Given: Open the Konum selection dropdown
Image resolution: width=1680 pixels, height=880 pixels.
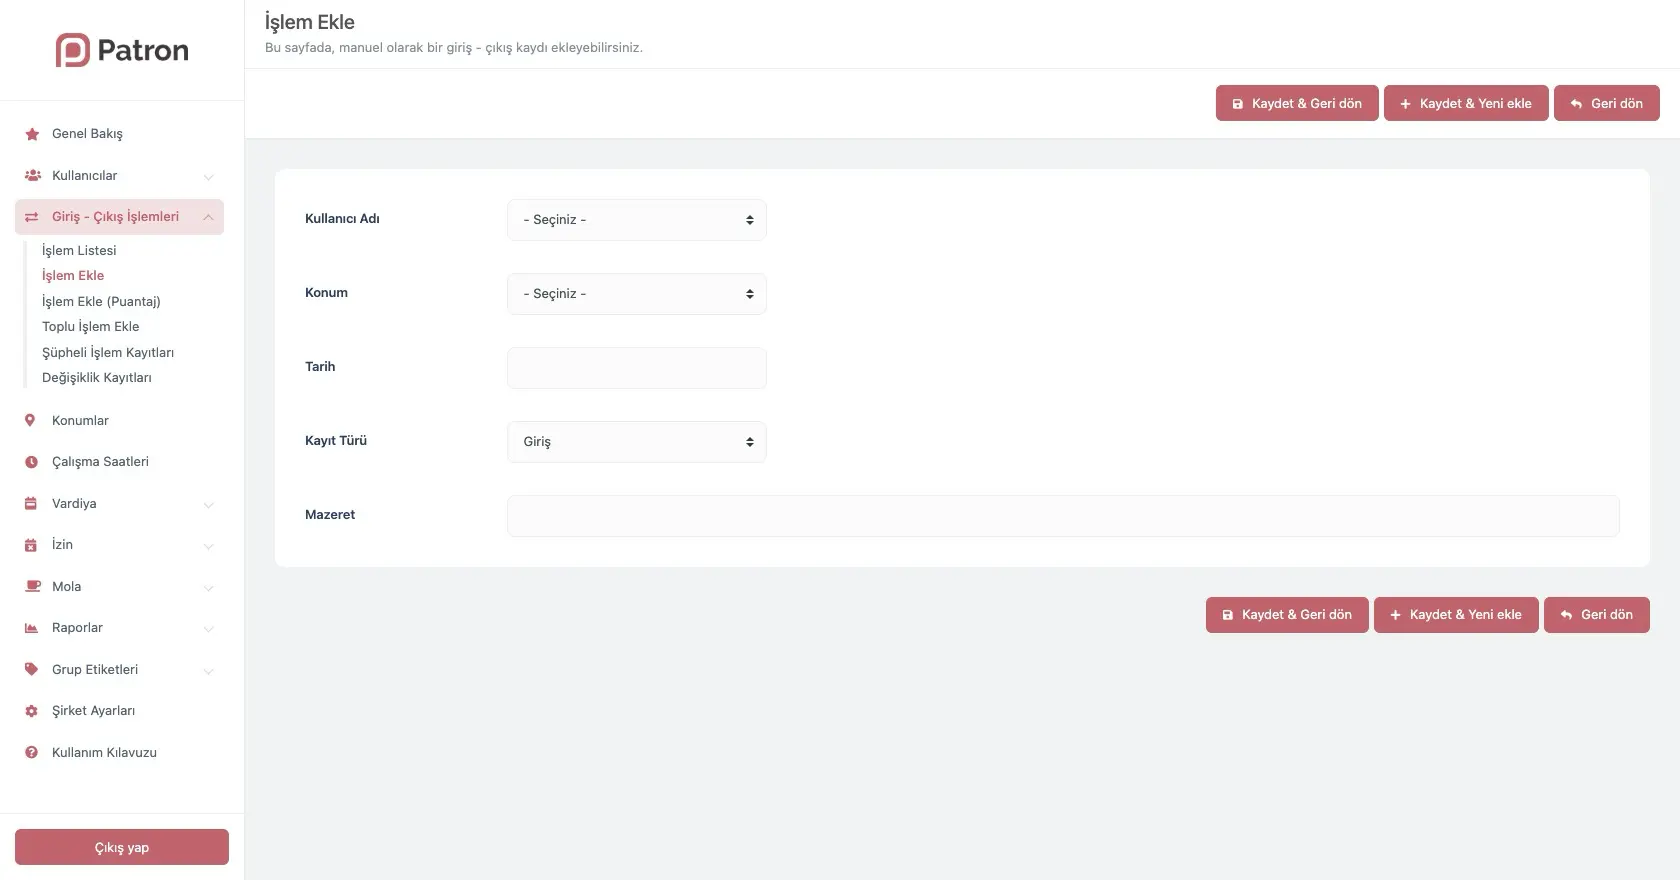Looking at the screenshot, I should coord(636,294).
